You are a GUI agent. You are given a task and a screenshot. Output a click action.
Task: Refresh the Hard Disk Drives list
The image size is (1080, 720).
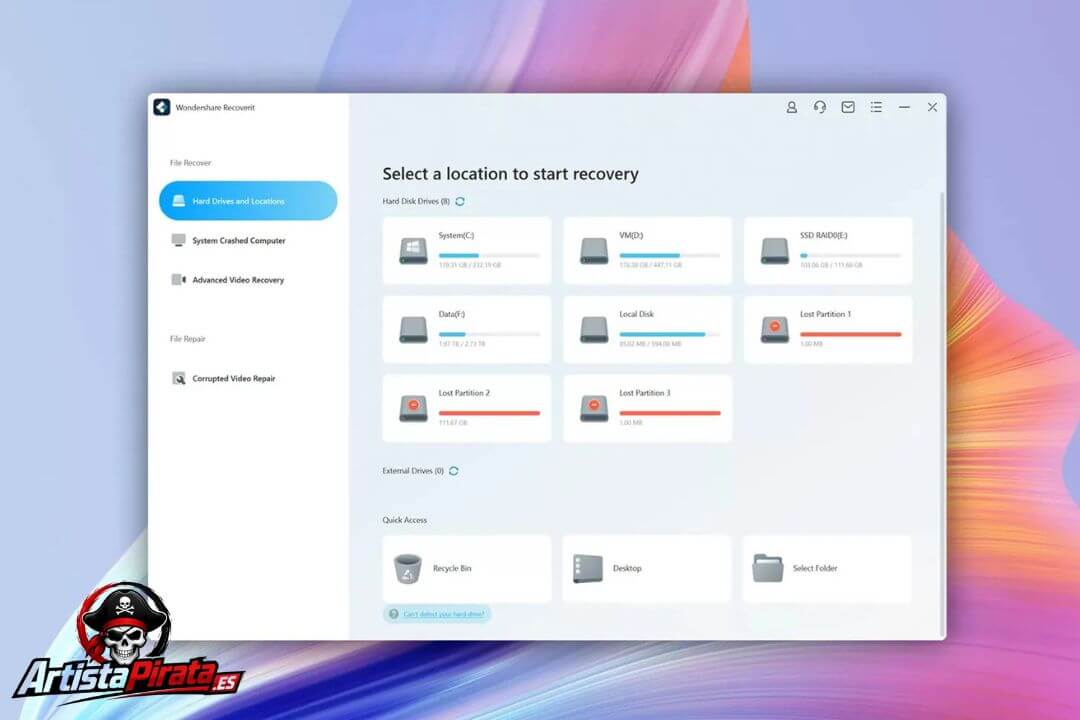point(460,201)
